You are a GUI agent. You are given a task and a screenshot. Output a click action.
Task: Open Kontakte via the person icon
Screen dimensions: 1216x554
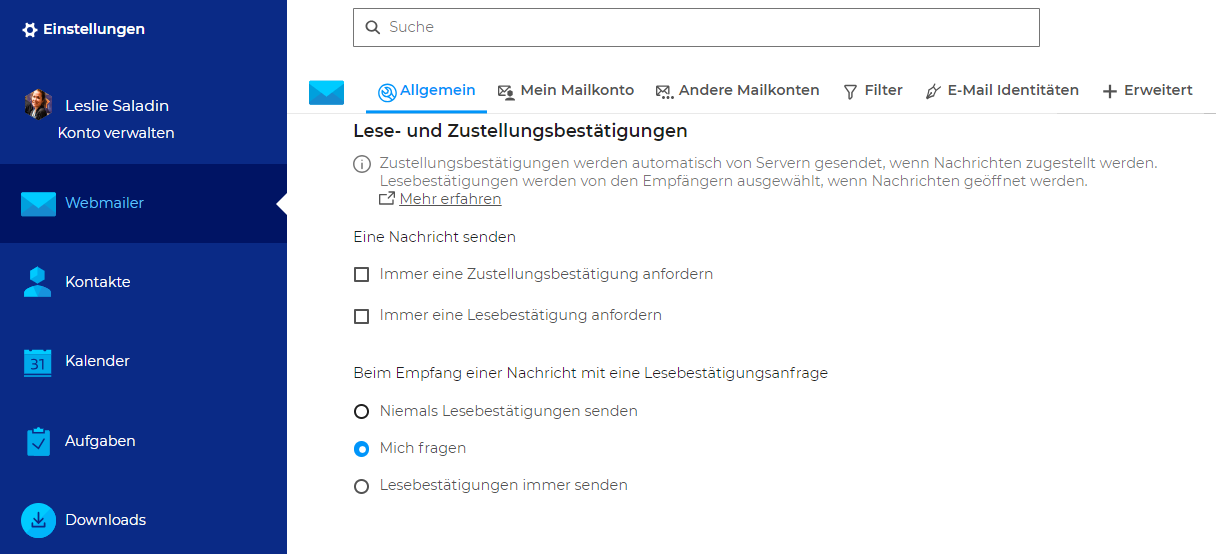(37, 282)
